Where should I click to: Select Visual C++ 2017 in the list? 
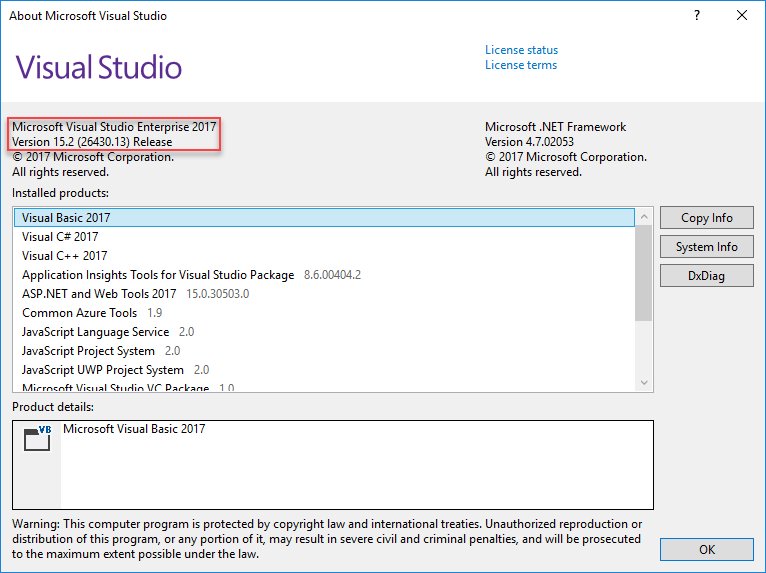click(x=324, y=255)
